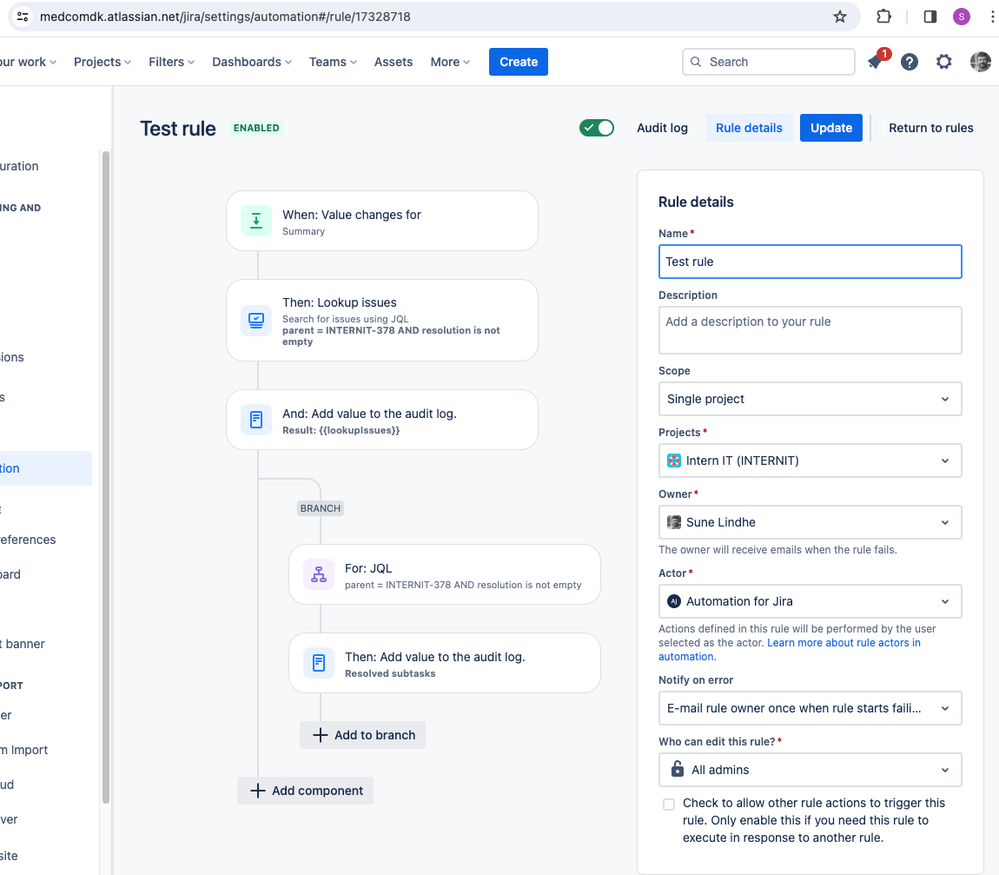Expand the Dashboards menu
The width and height of the screenshot is (999, 875).
coord(252,62)
